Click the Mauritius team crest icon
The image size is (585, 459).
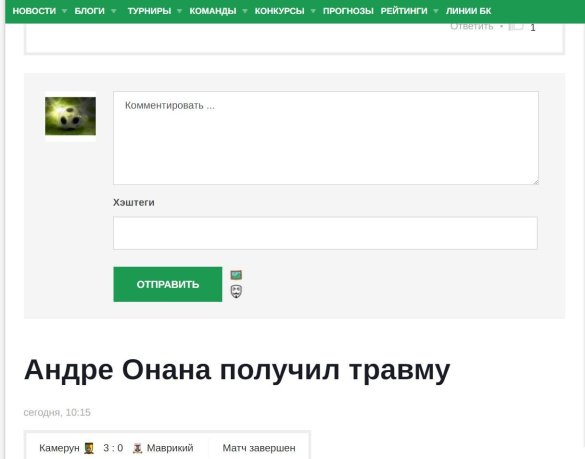[x=138, y=448]
